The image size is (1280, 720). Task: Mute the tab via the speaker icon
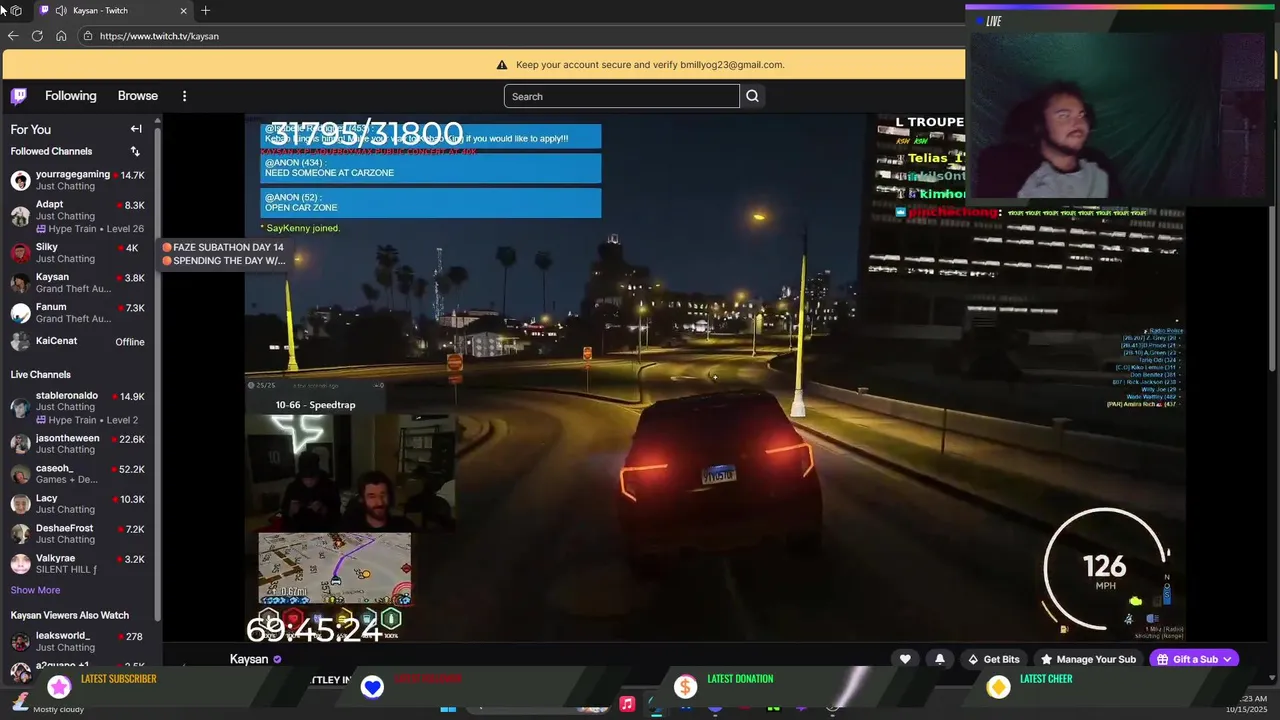click(62, 10)
